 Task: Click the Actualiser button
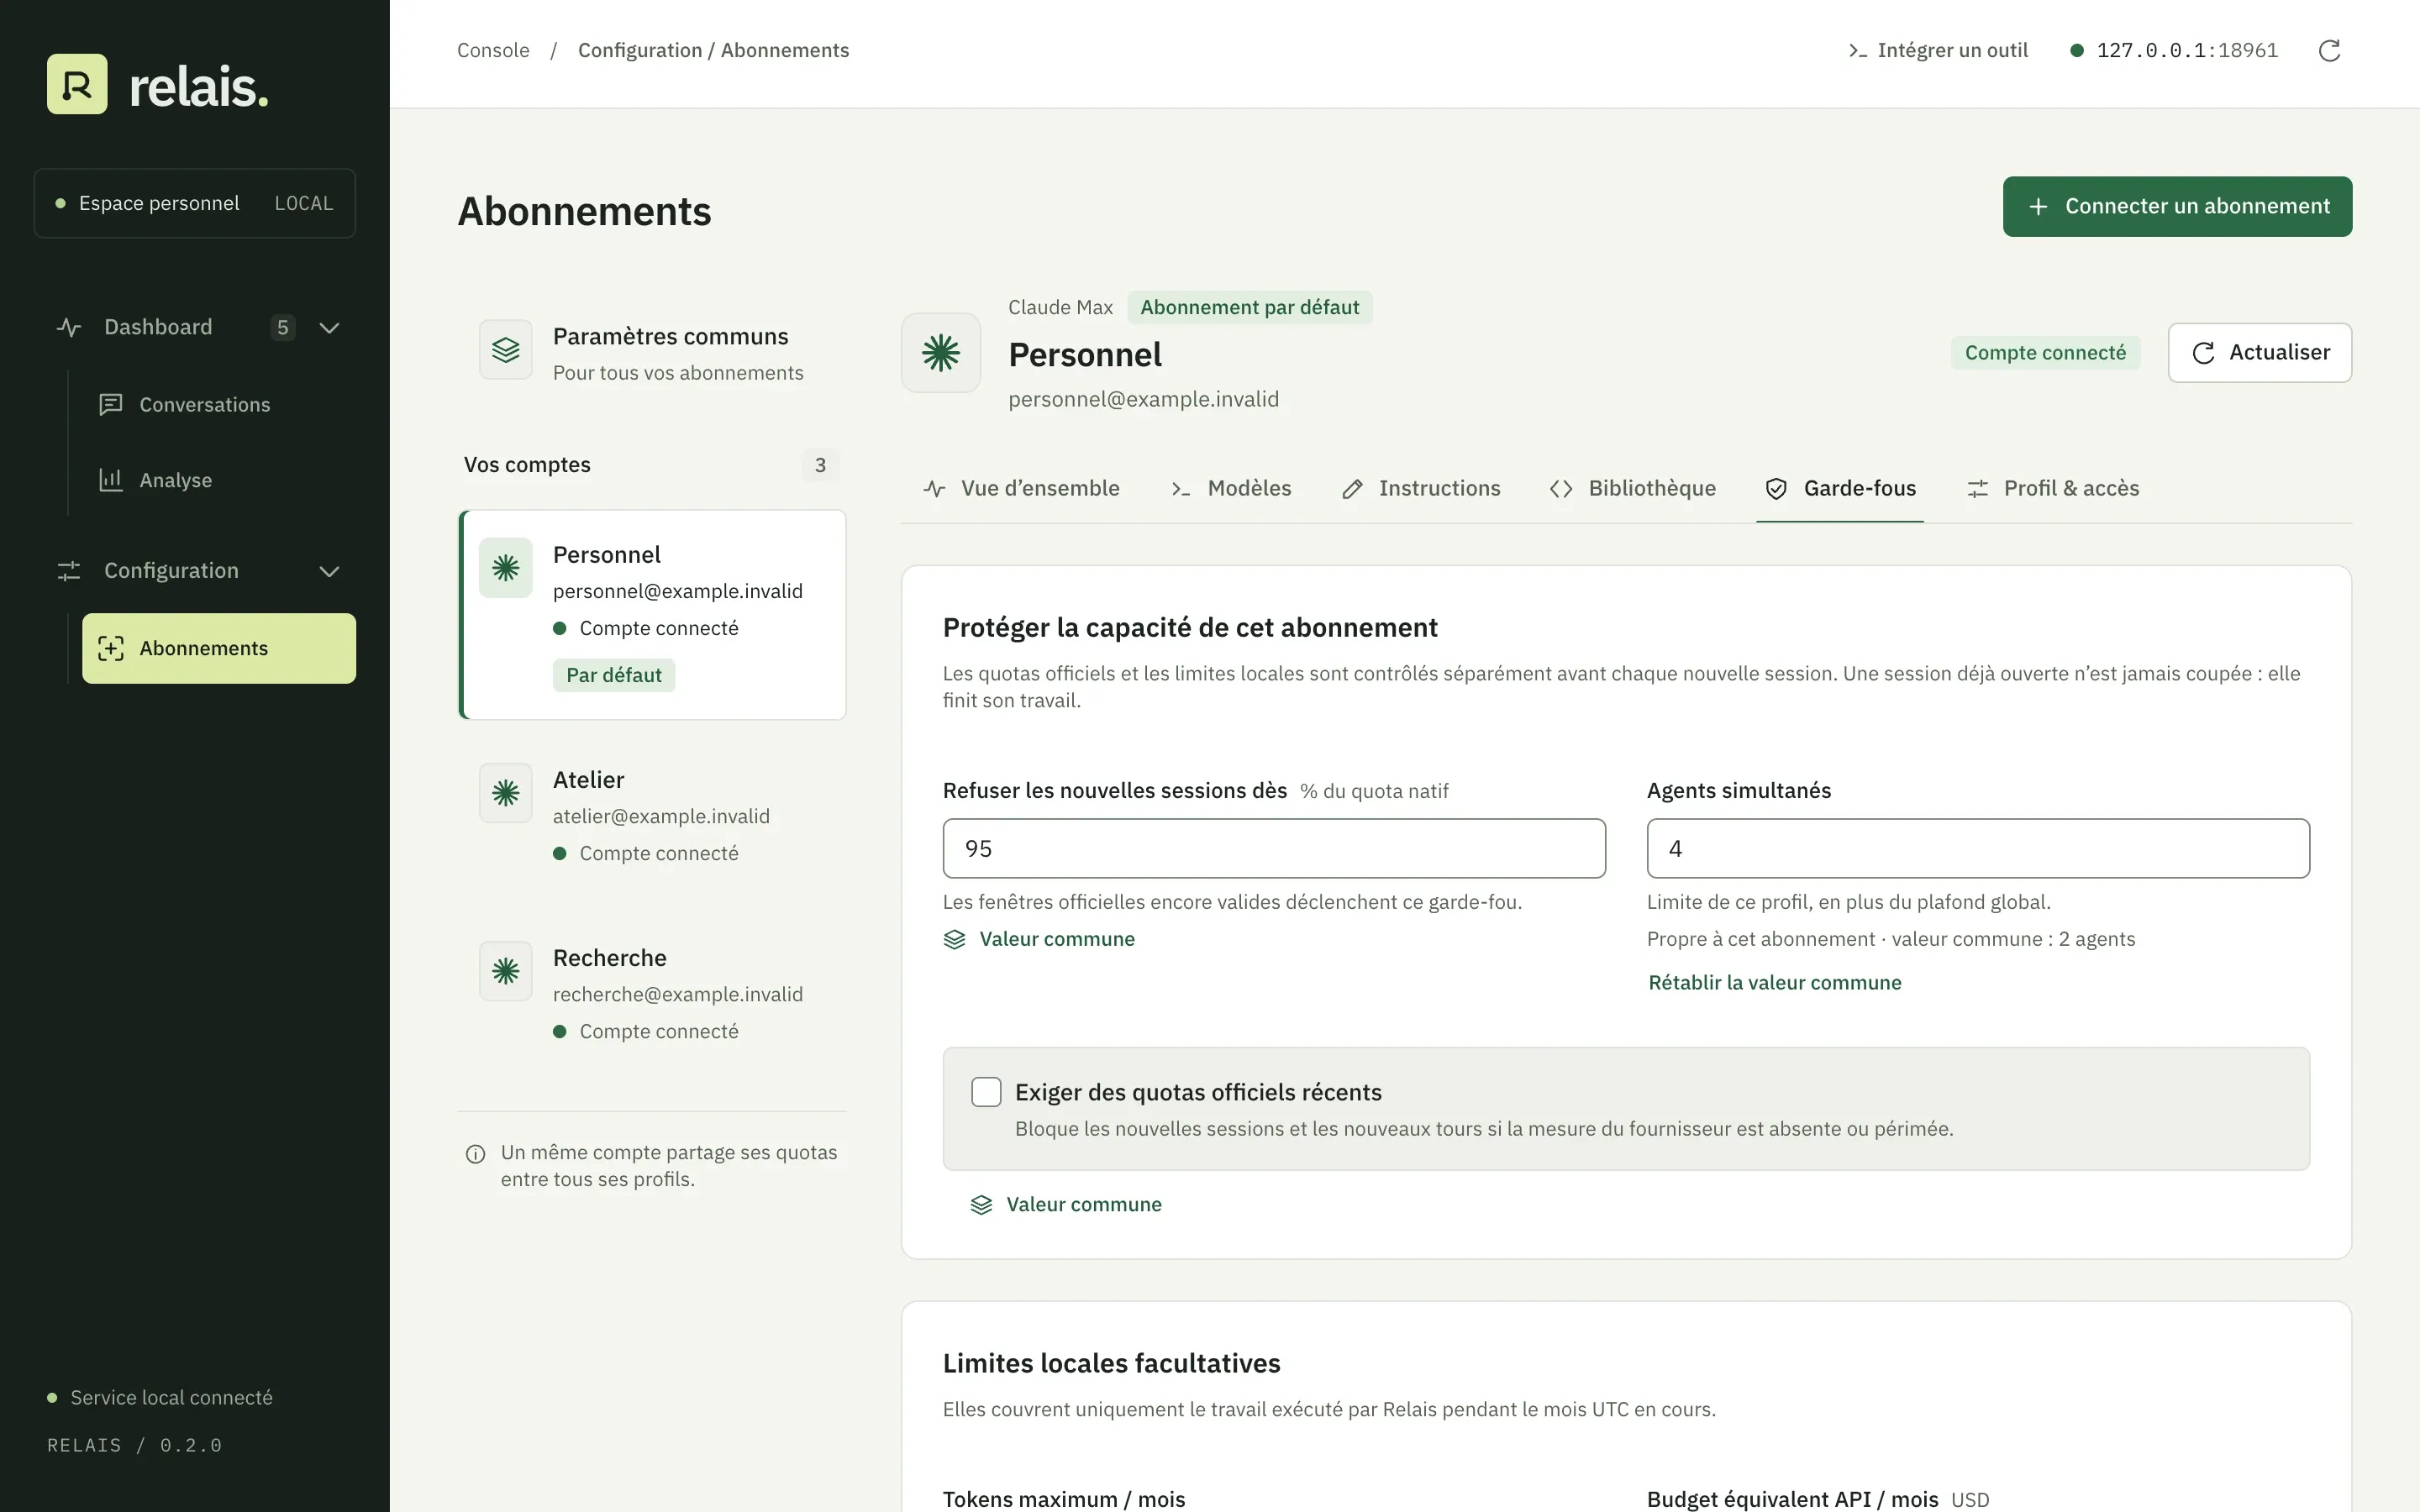2259,353
